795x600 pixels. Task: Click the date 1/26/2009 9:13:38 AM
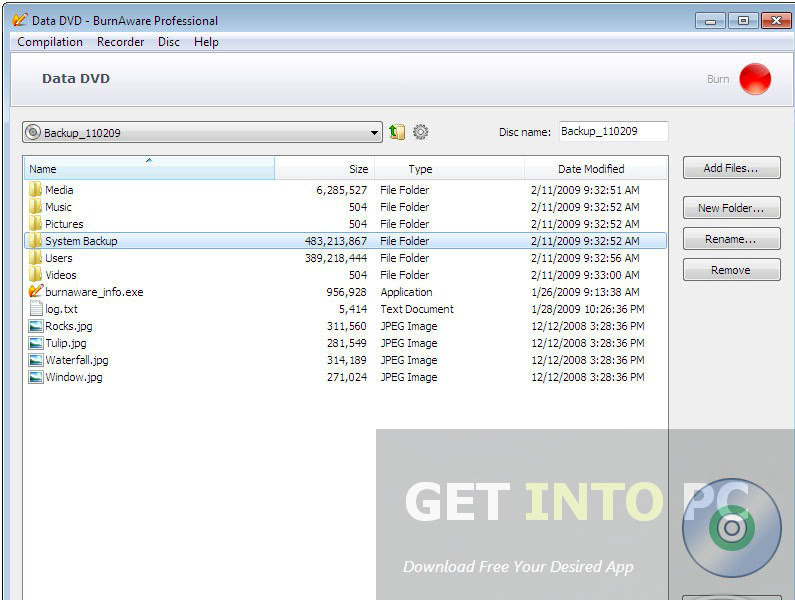[x=585, y=292]
